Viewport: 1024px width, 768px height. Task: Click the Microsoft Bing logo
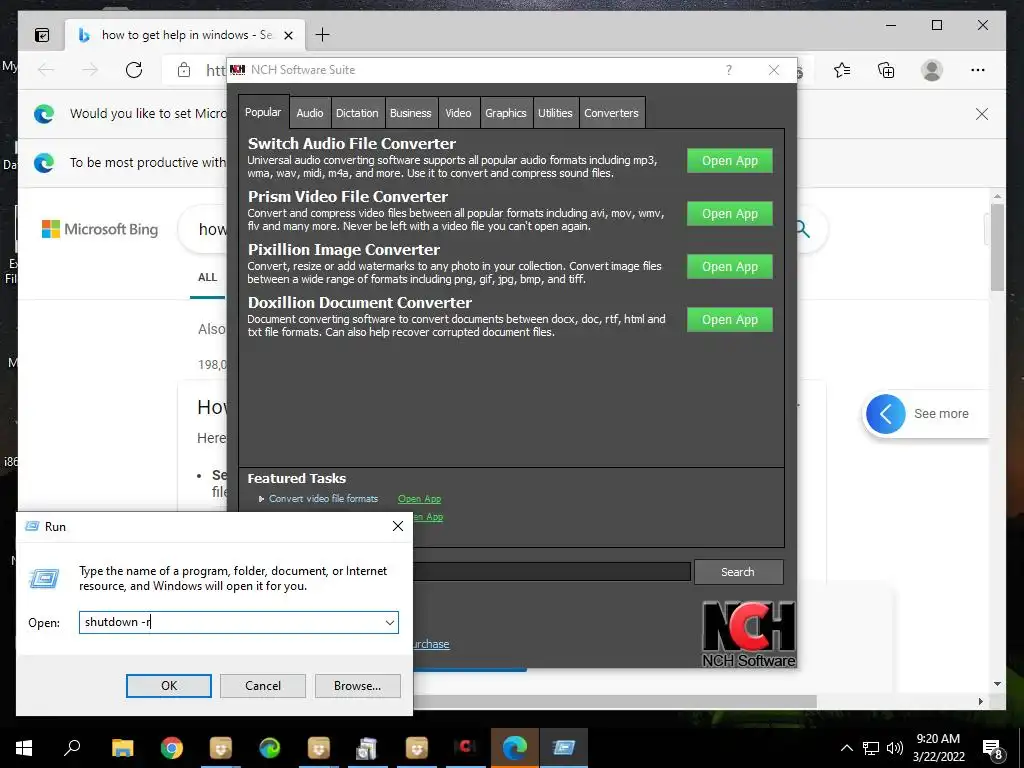coord(100,229)
